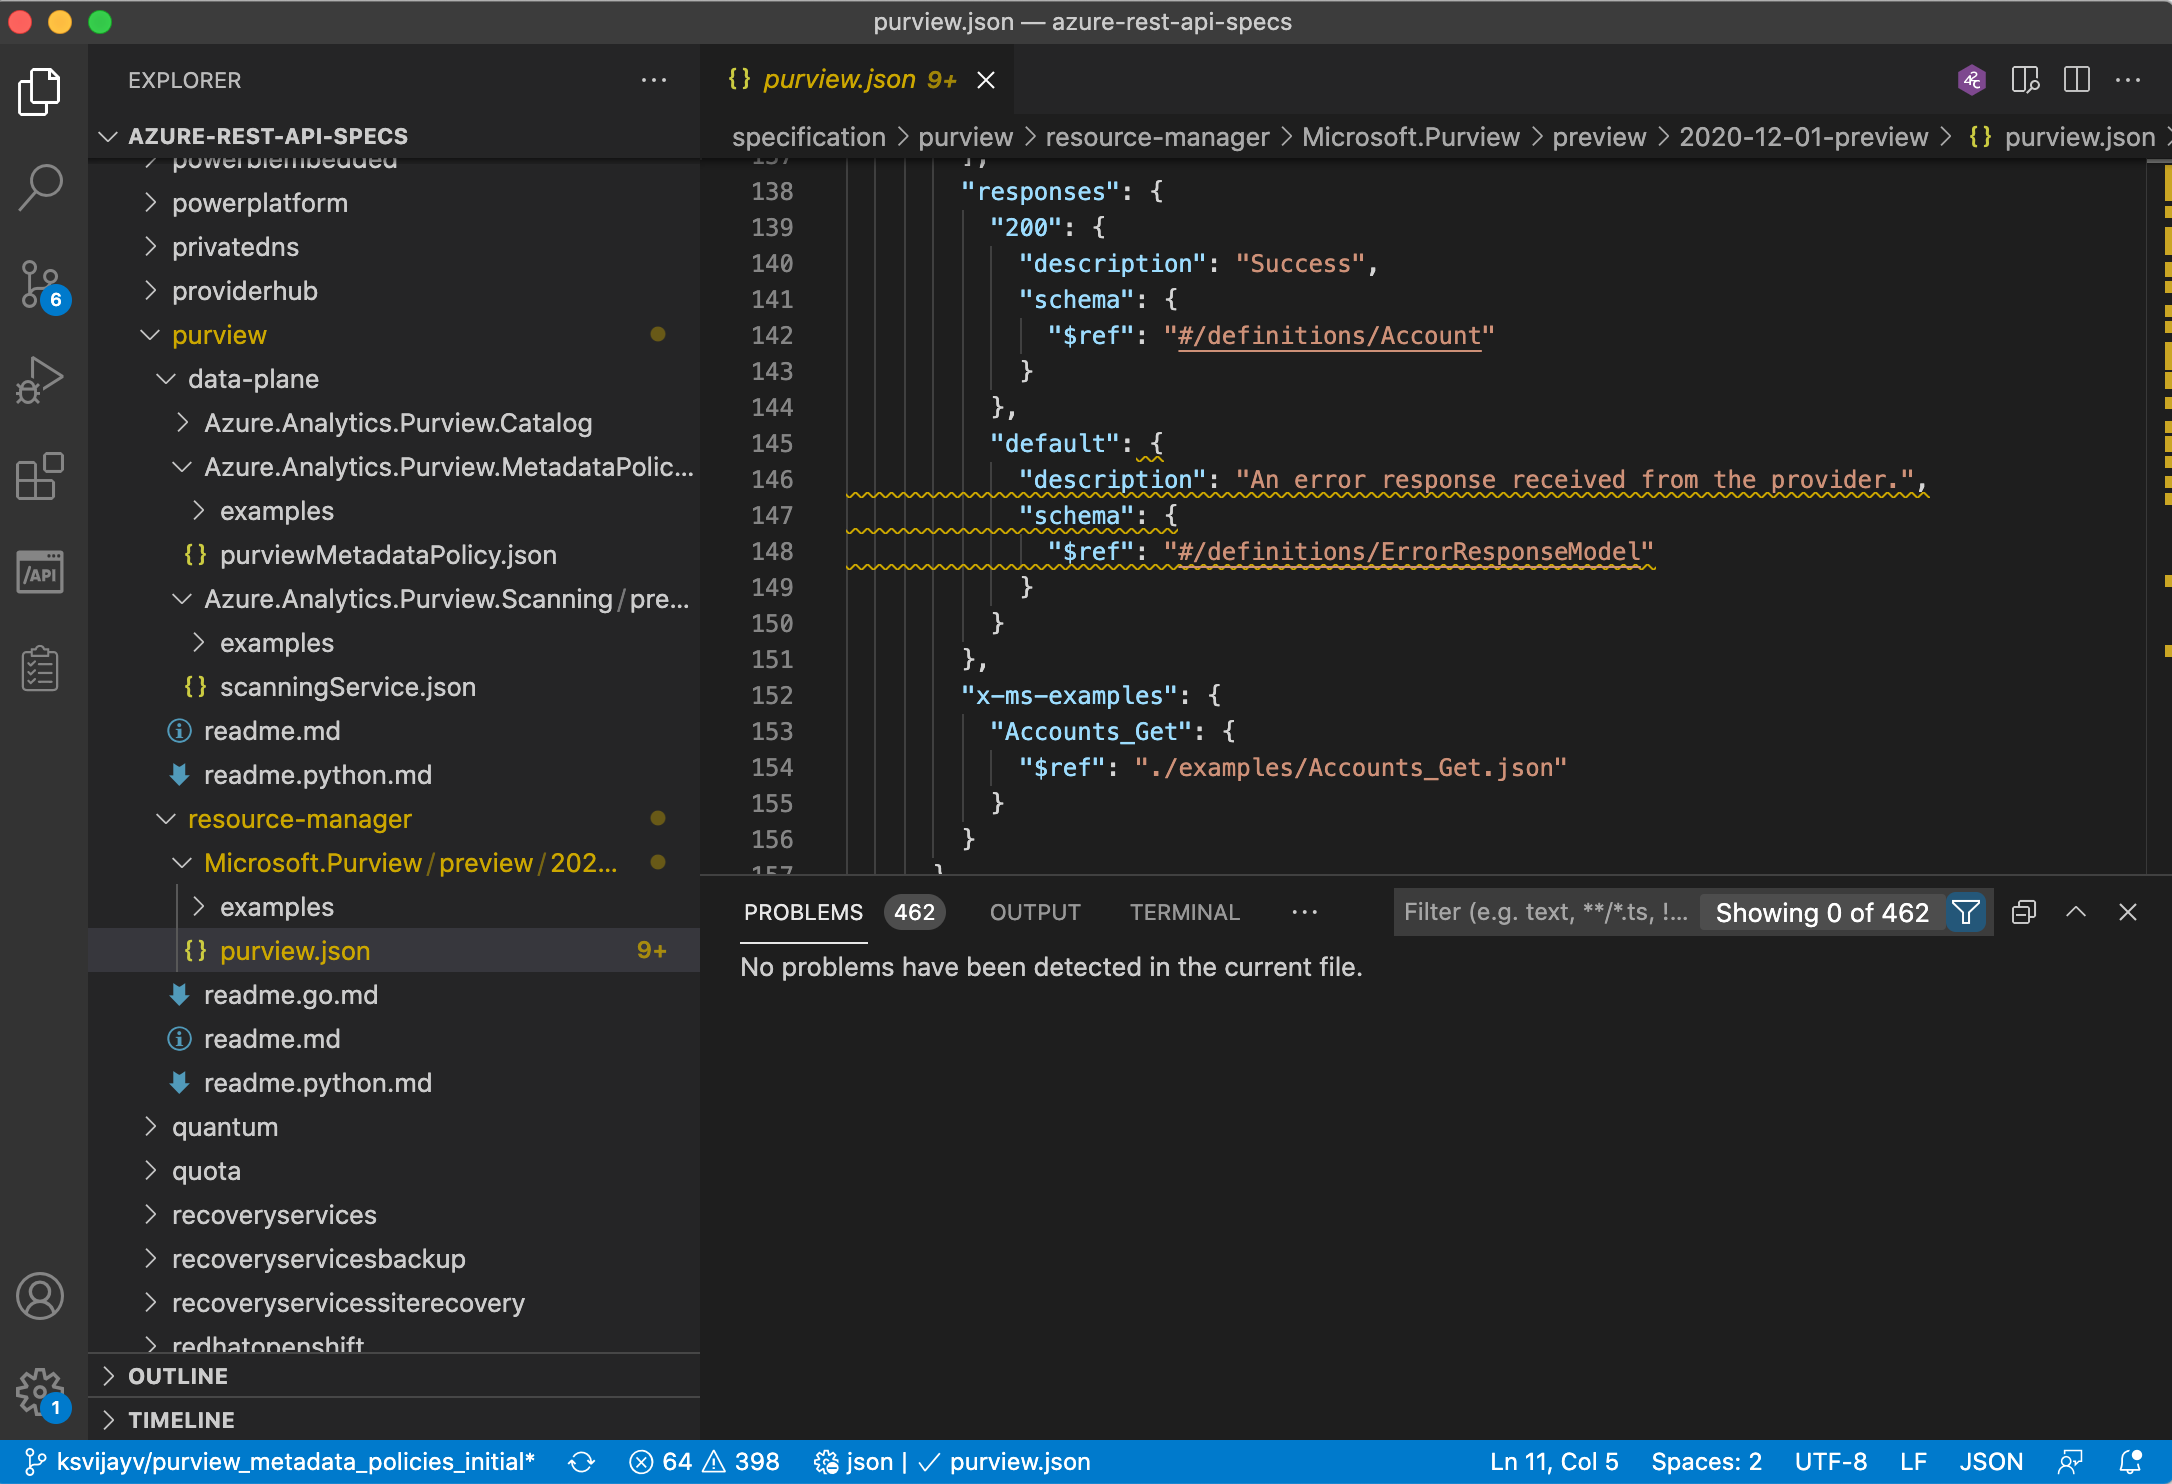Viewport: 2172px width, 1484px height.
Task: Select purview.json in the explorer tree
Action: (x=394, y=951)
